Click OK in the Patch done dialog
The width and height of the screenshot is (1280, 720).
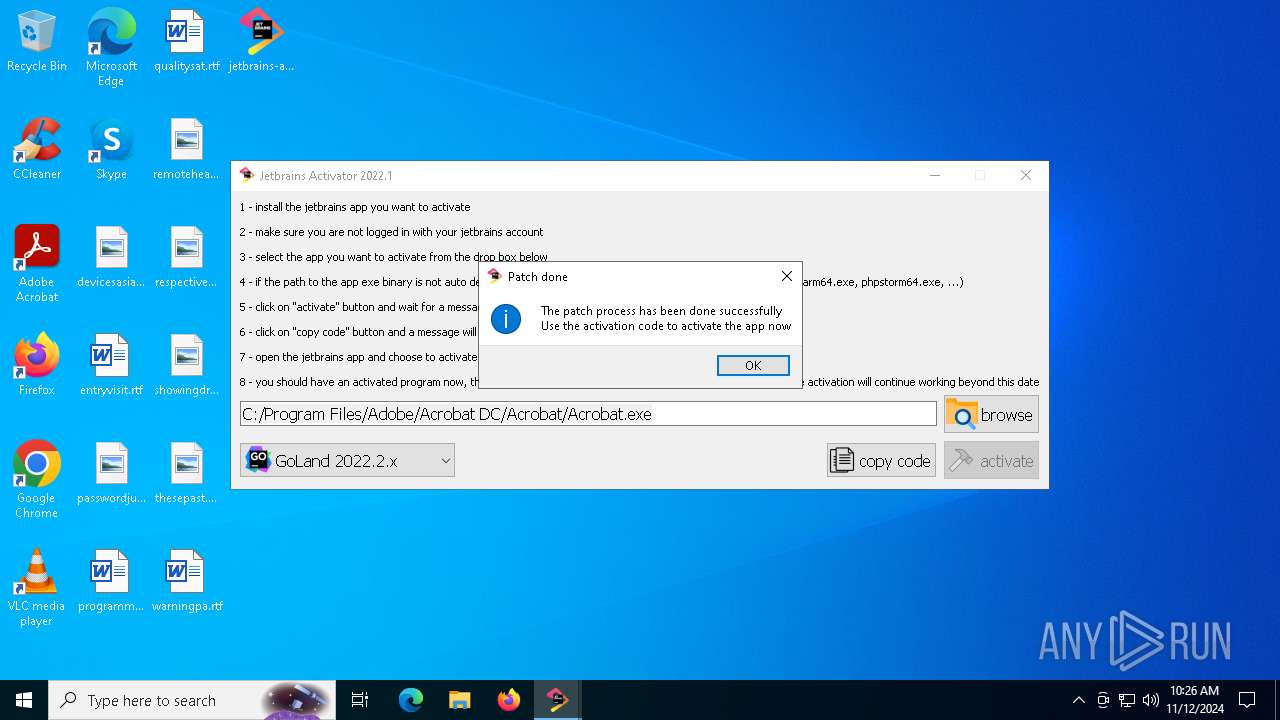pyautogui.click(x=753, y=365)
